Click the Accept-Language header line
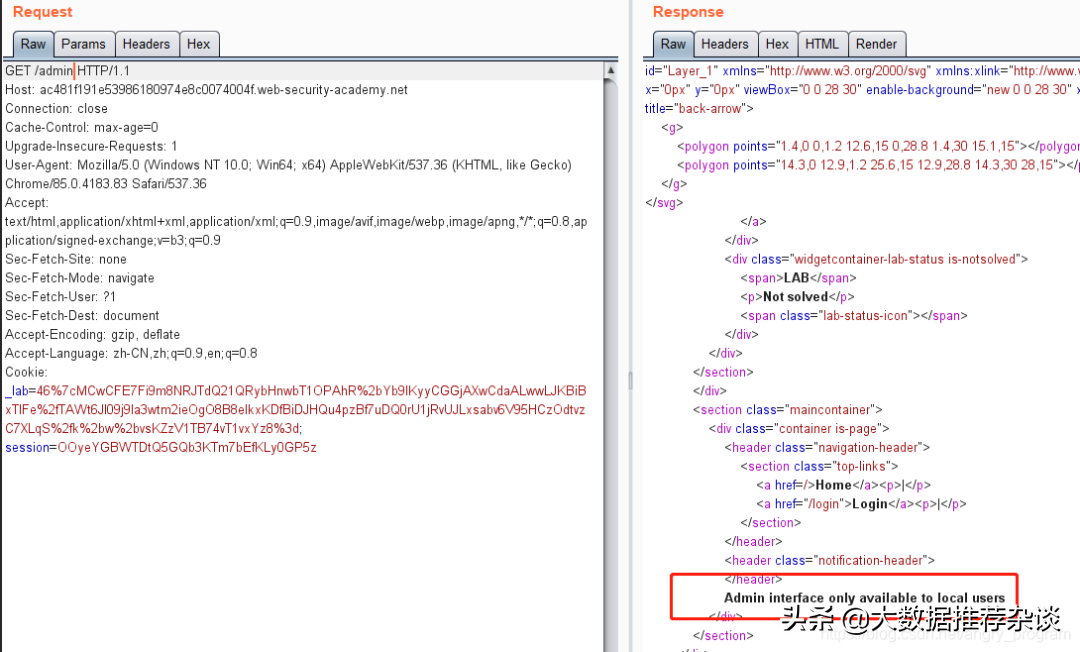Viewport: 1080px width, 652px height. click(x=131, y=353)
